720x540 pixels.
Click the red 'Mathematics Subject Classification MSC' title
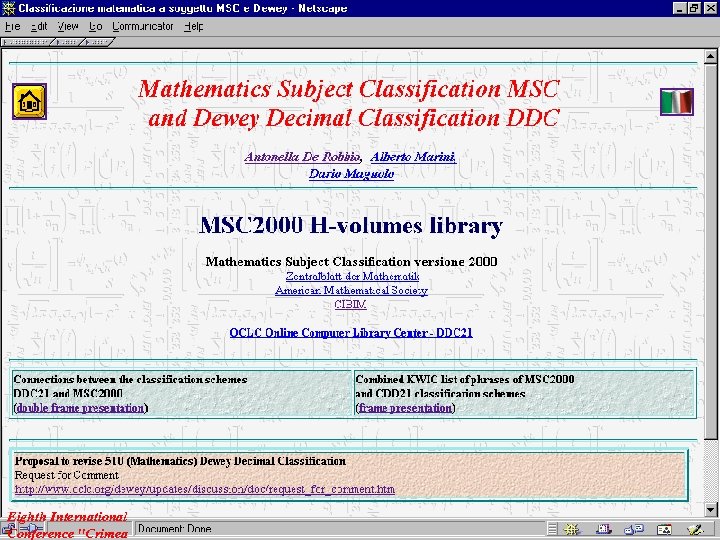349,89
